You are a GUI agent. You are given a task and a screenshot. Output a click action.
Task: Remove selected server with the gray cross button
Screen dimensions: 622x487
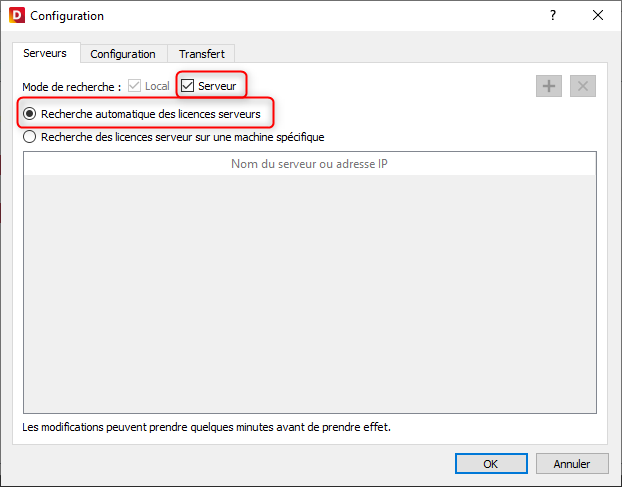pyautogui.click(x=583, y=86)
